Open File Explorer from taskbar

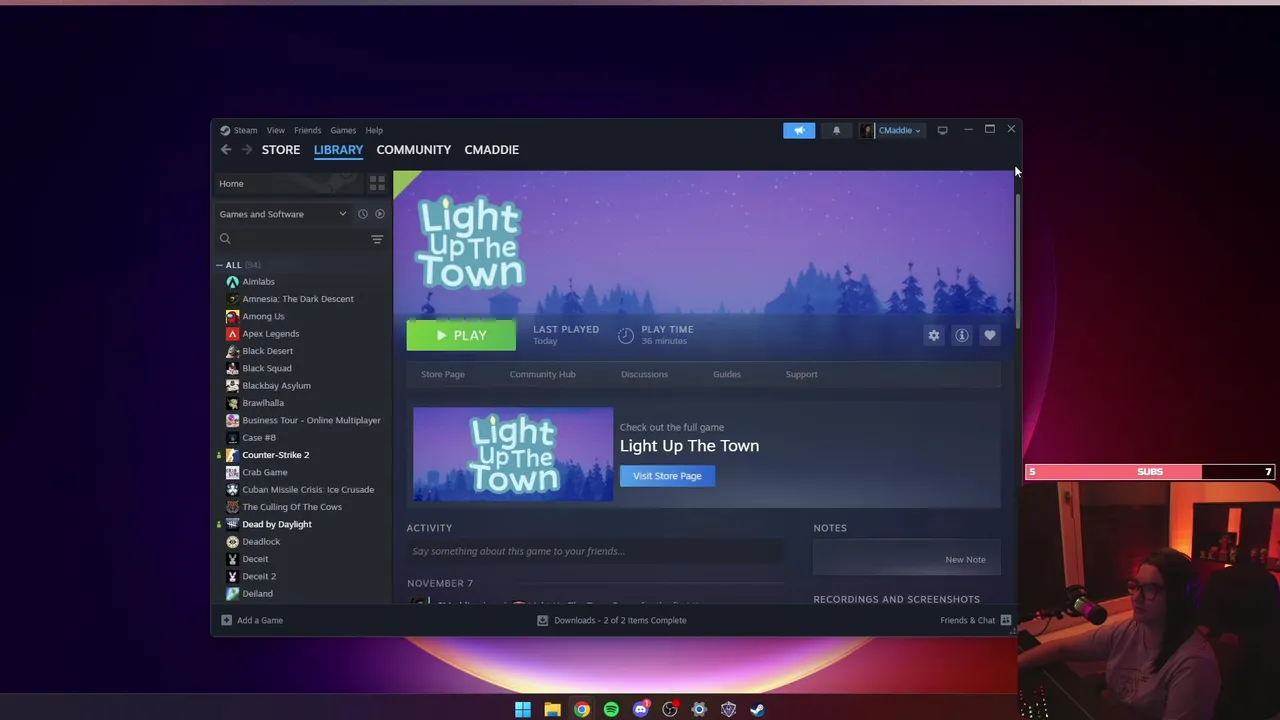552,709
